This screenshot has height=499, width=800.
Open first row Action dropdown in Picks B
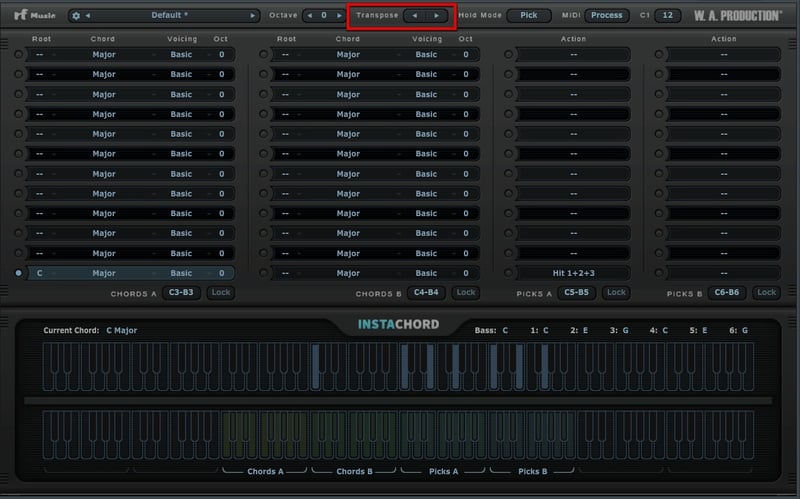(x=723, y=54)
